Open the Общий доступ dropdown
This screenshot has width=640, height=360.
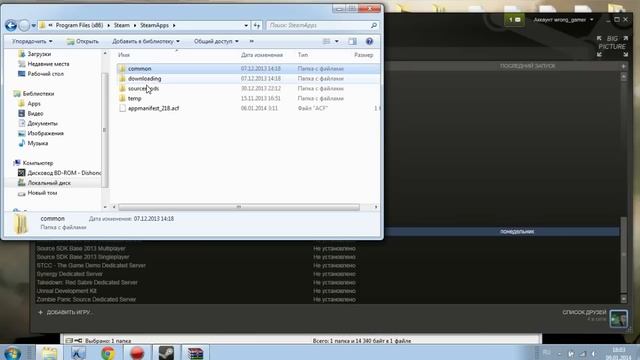tap(216, 41)
